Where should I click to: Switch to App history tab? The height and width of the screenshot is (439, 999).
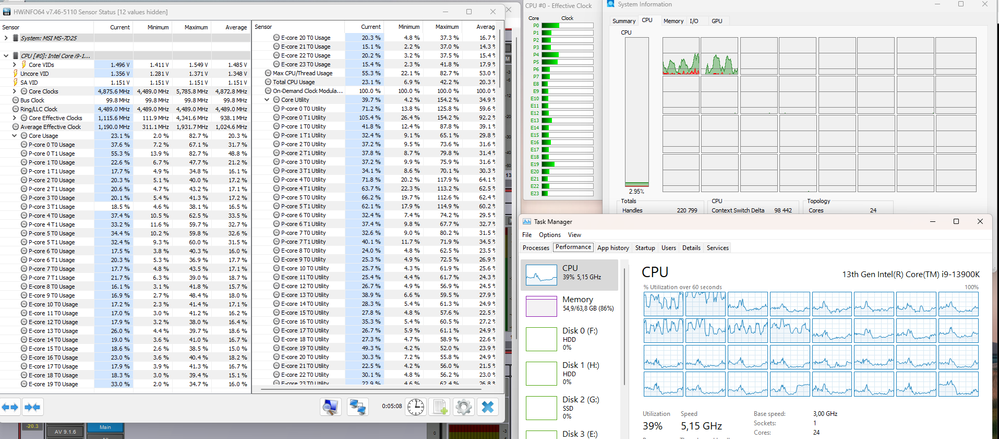point(613,247)
